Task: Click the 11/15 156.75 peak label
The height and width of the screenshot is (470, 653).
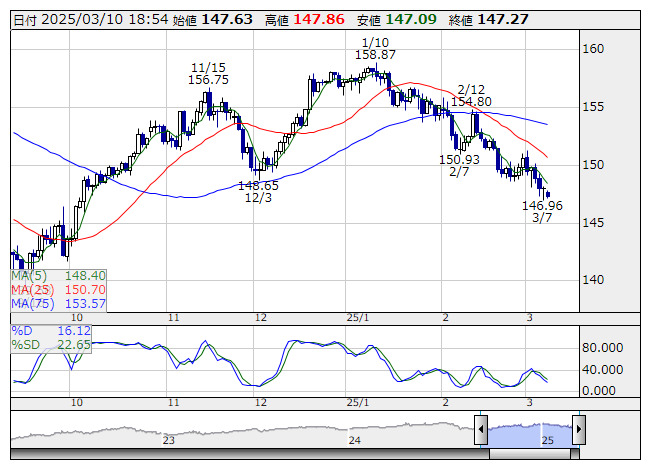Action: [x=208, y=73]
